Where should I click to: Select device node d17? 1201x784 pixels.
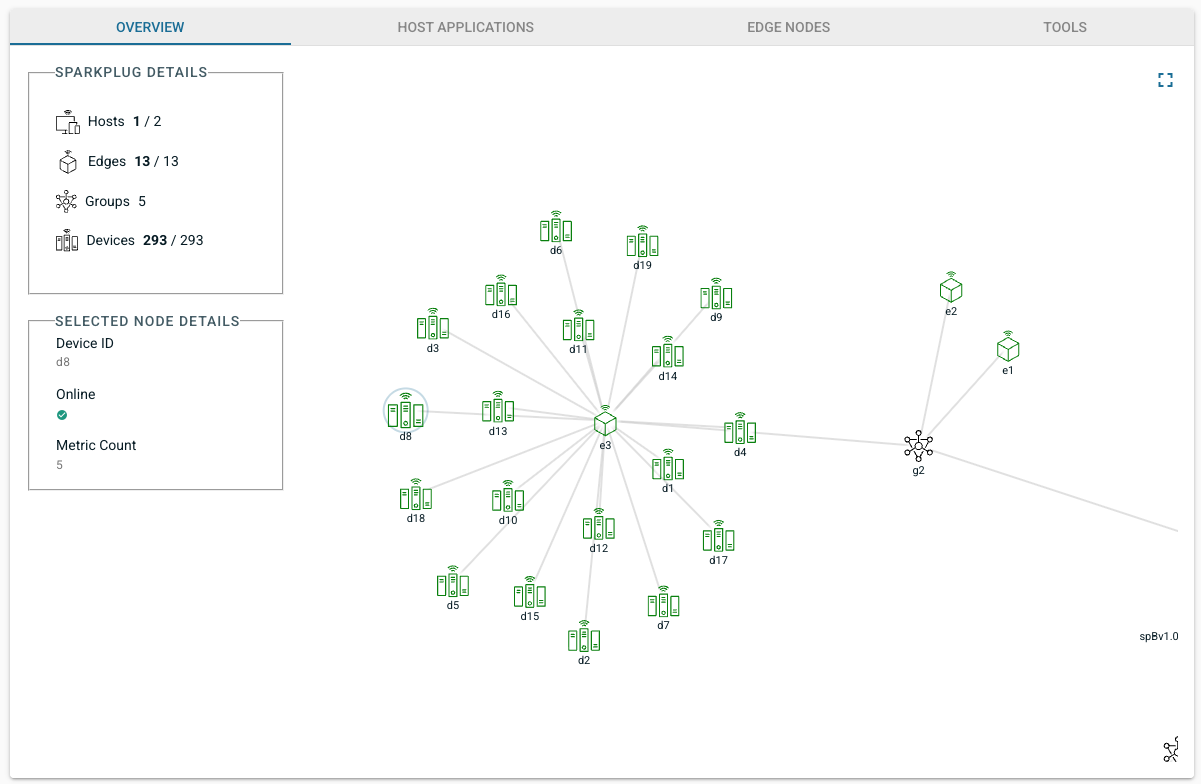(718, 537)
